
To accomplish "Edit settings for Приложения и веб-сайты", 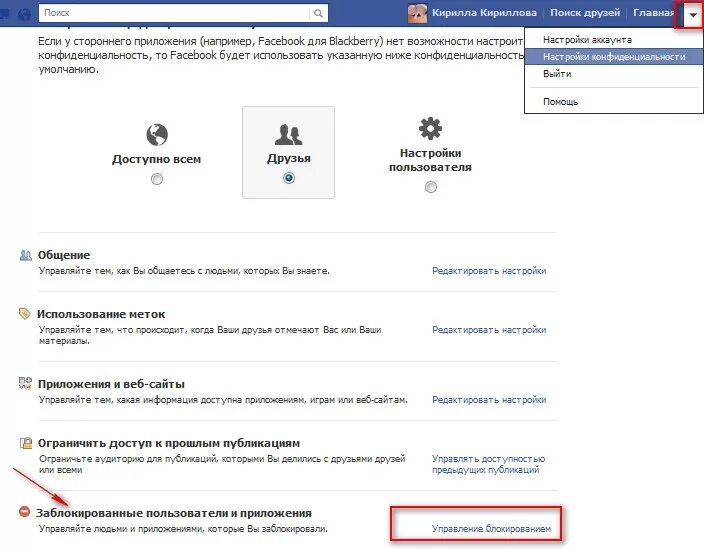I will pos(489,400).
